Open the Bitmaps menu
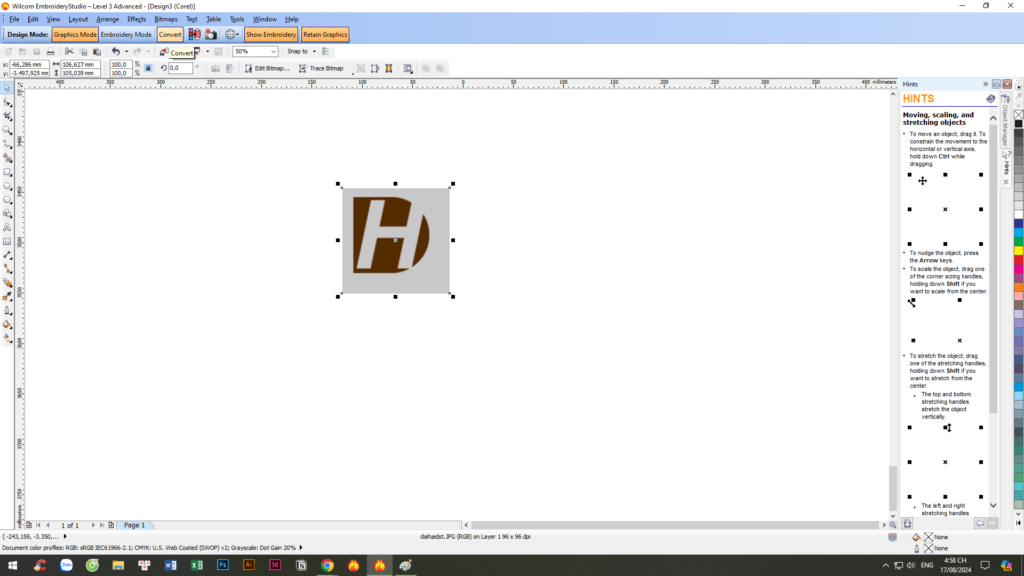Screen dimensions: 1024x576 166,20
